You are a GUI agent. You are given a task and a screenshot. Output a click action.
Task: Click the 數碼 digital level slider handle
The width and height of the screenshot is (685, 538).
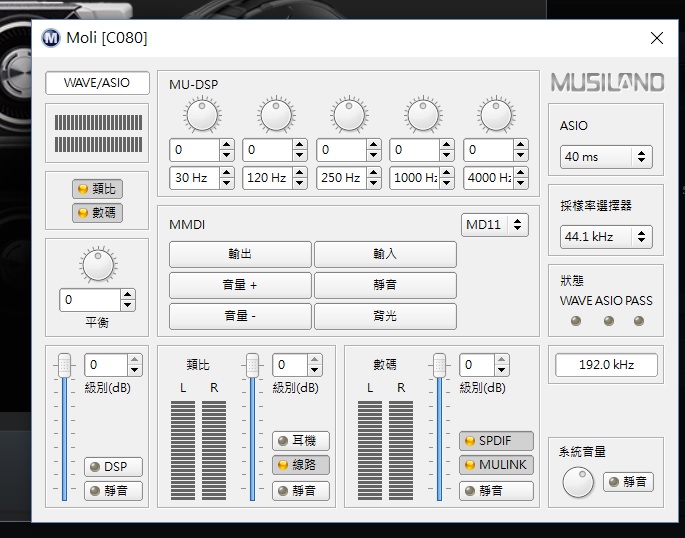439,366
